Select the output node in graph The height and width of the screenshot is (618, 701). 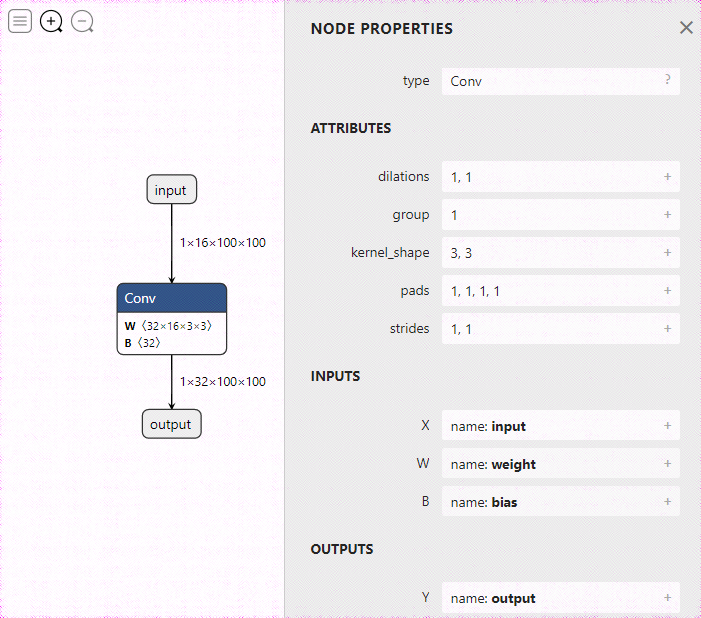(x=171, y=424)
